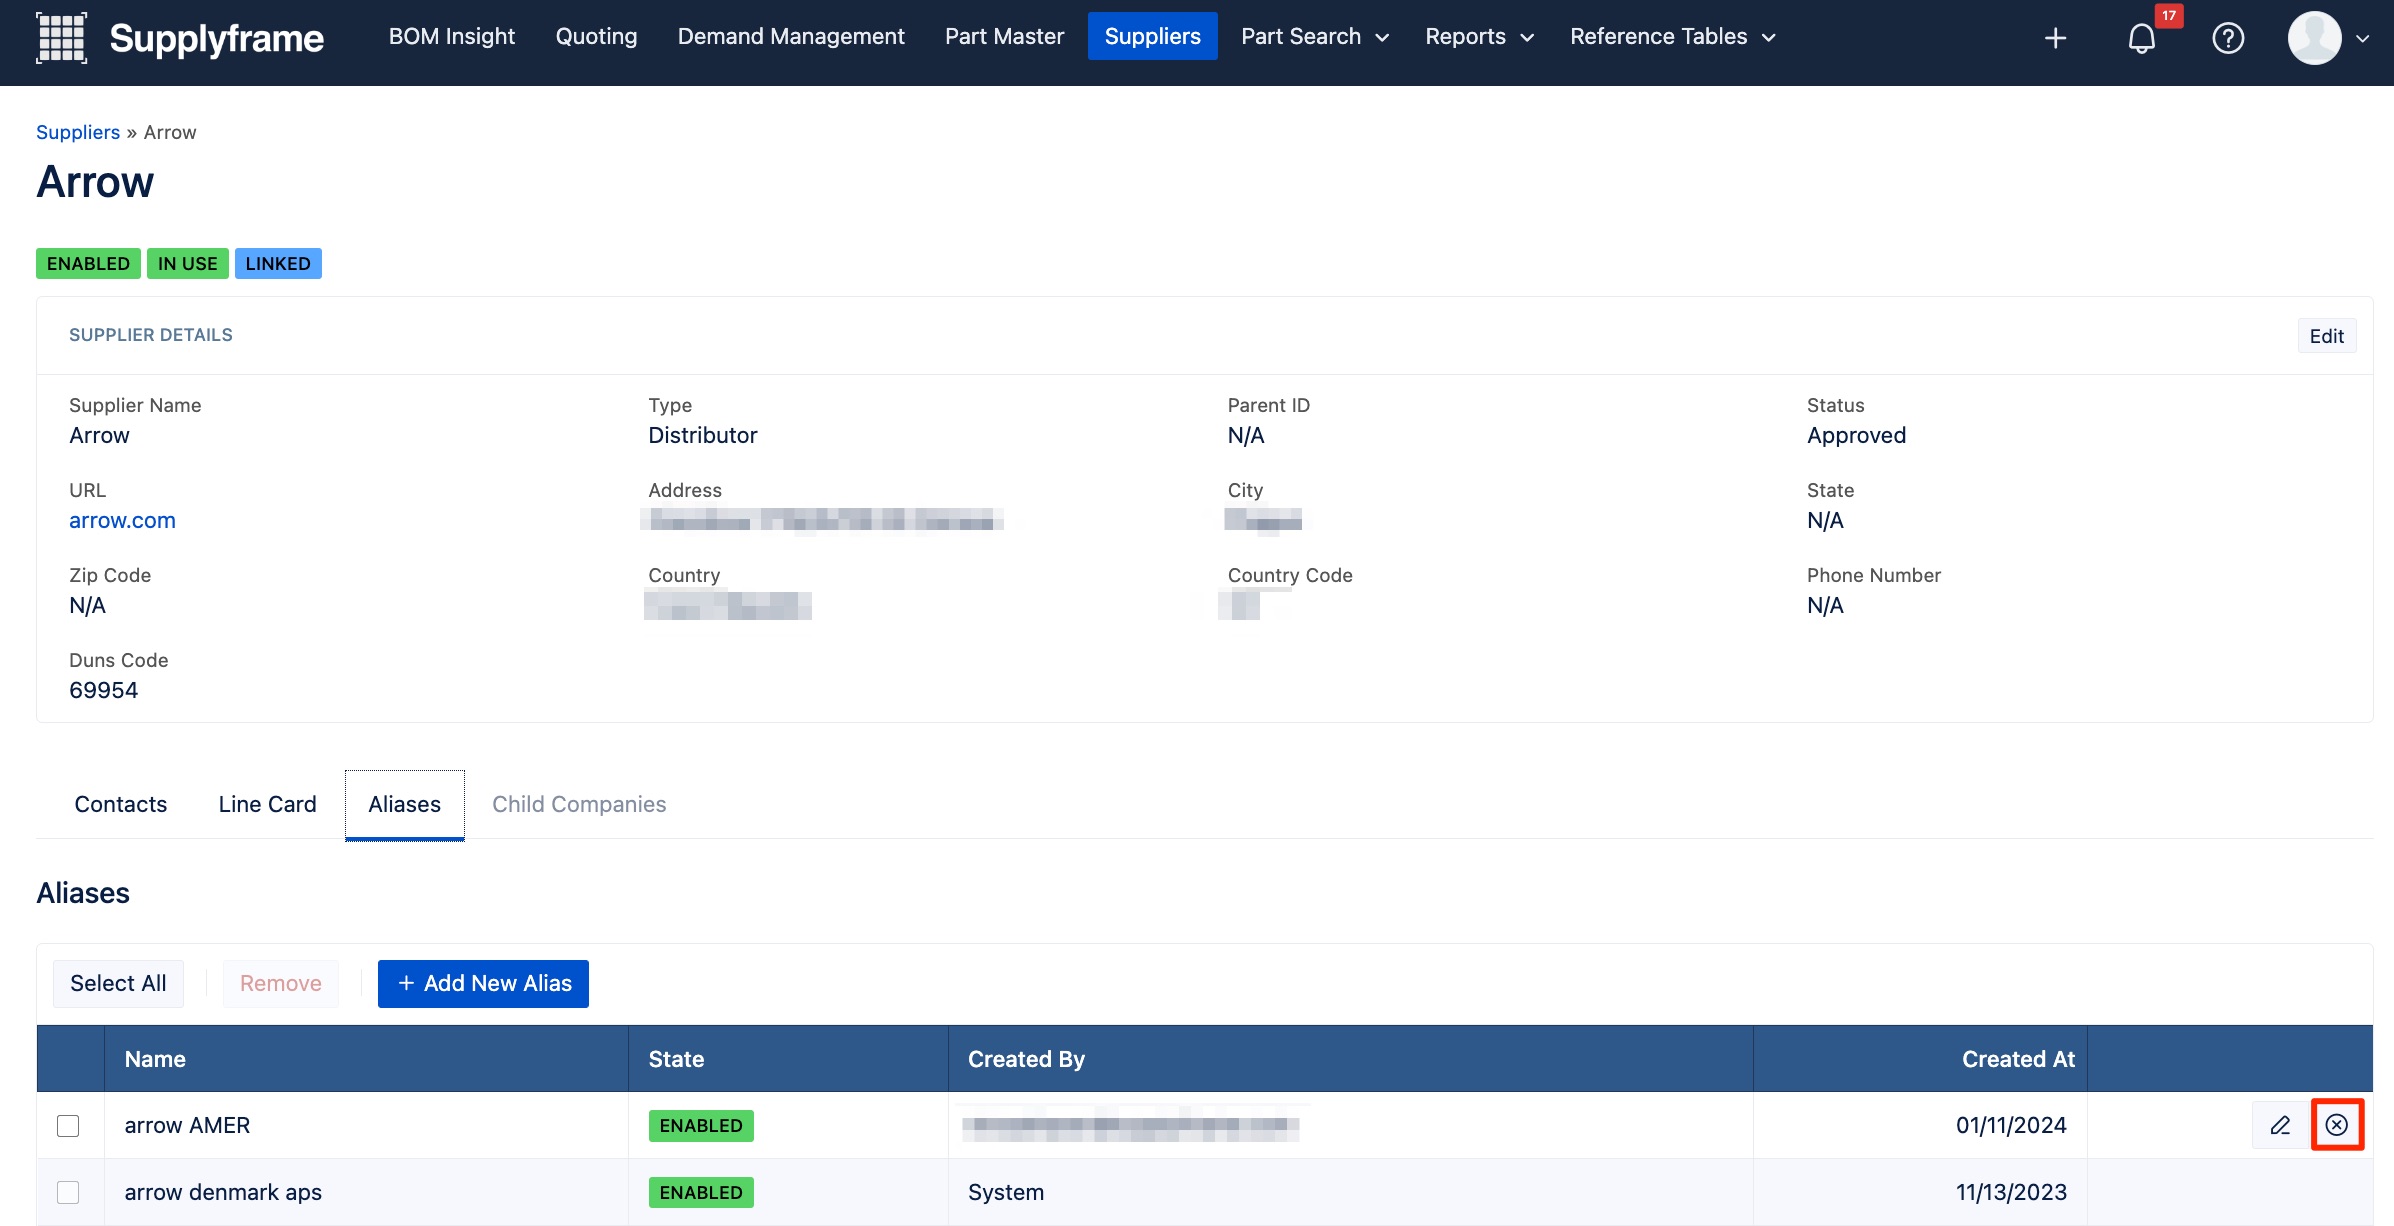
Task: Click 'System' in Created By column
Action: point(1006,1192)
